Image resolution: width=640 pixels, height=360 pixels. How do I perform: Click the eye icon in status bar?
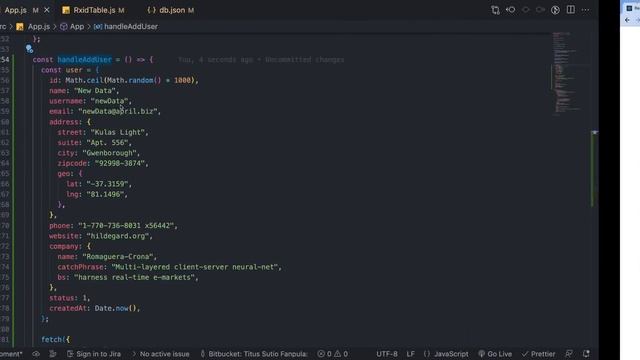point(36,354)
